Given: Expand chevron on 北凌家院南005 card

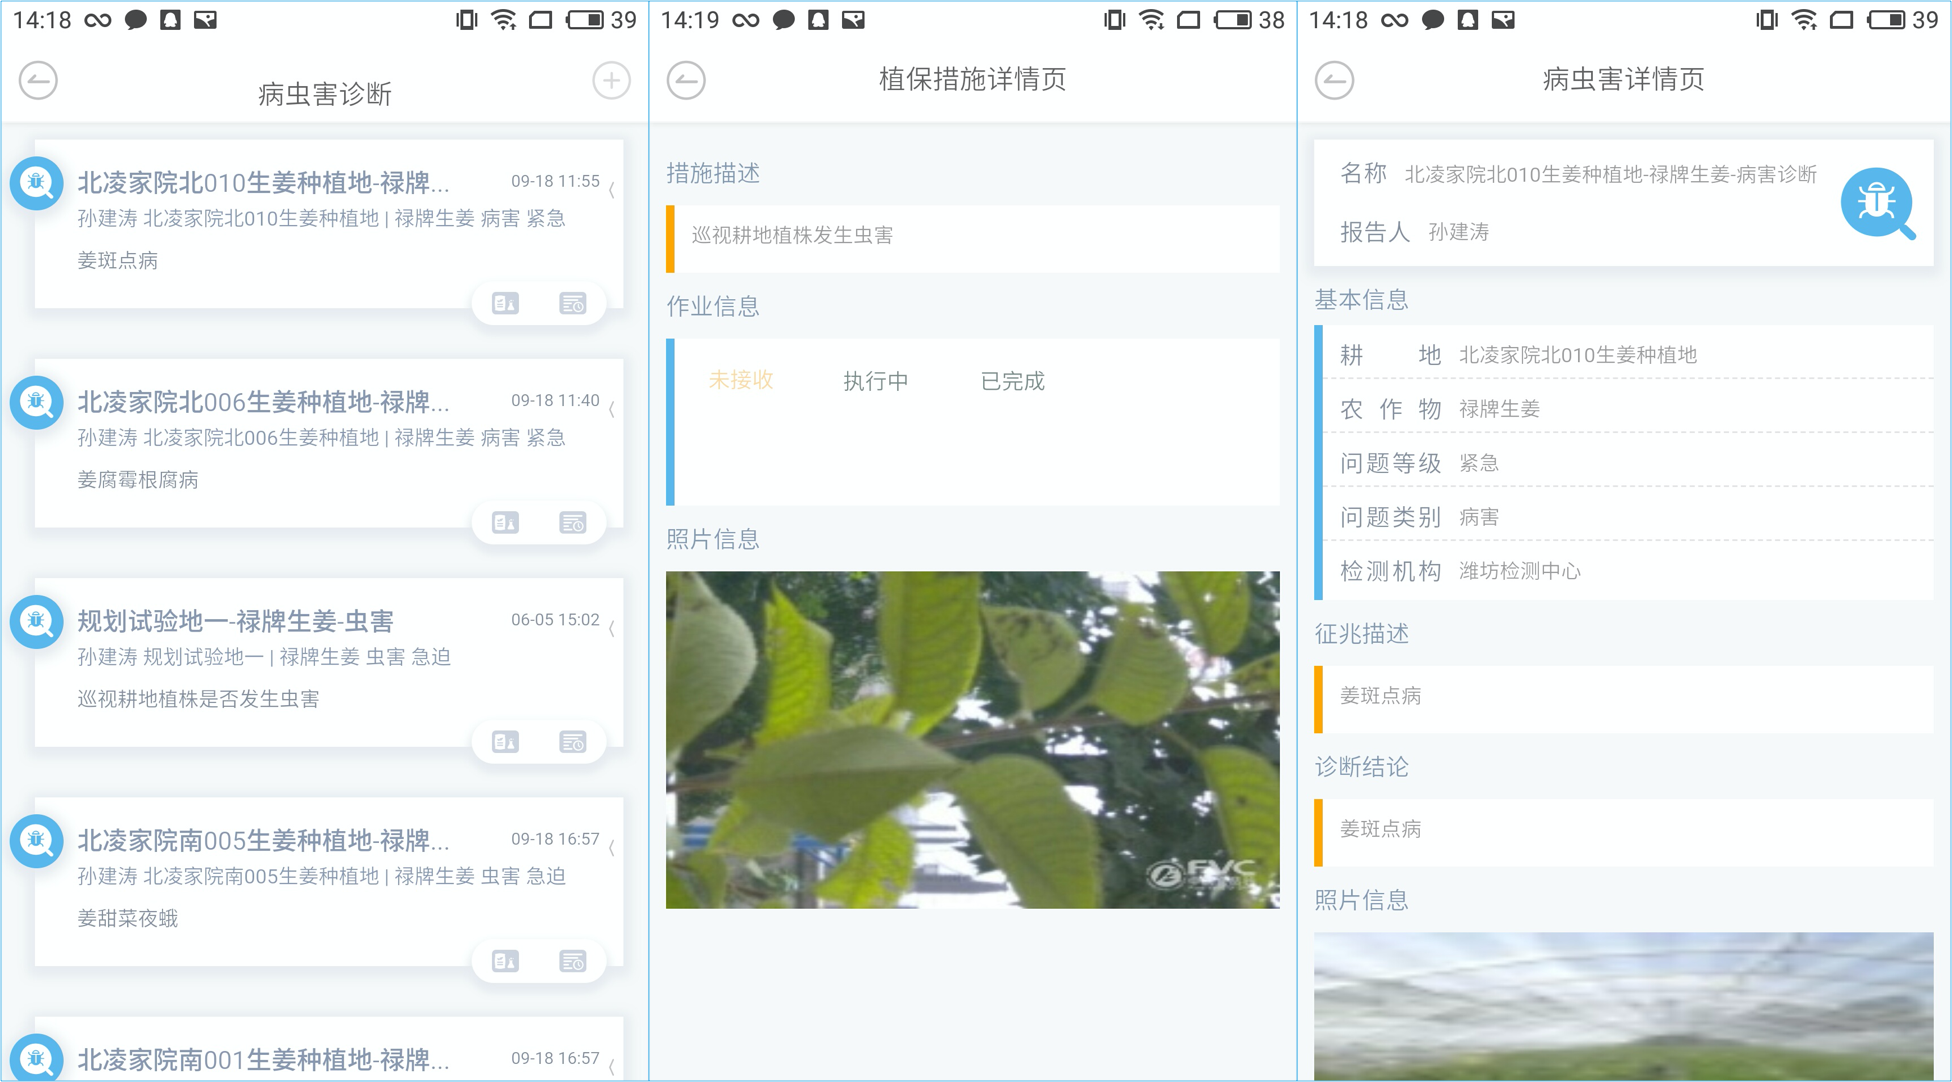Looking at the screenshot, I should point(612,846).
